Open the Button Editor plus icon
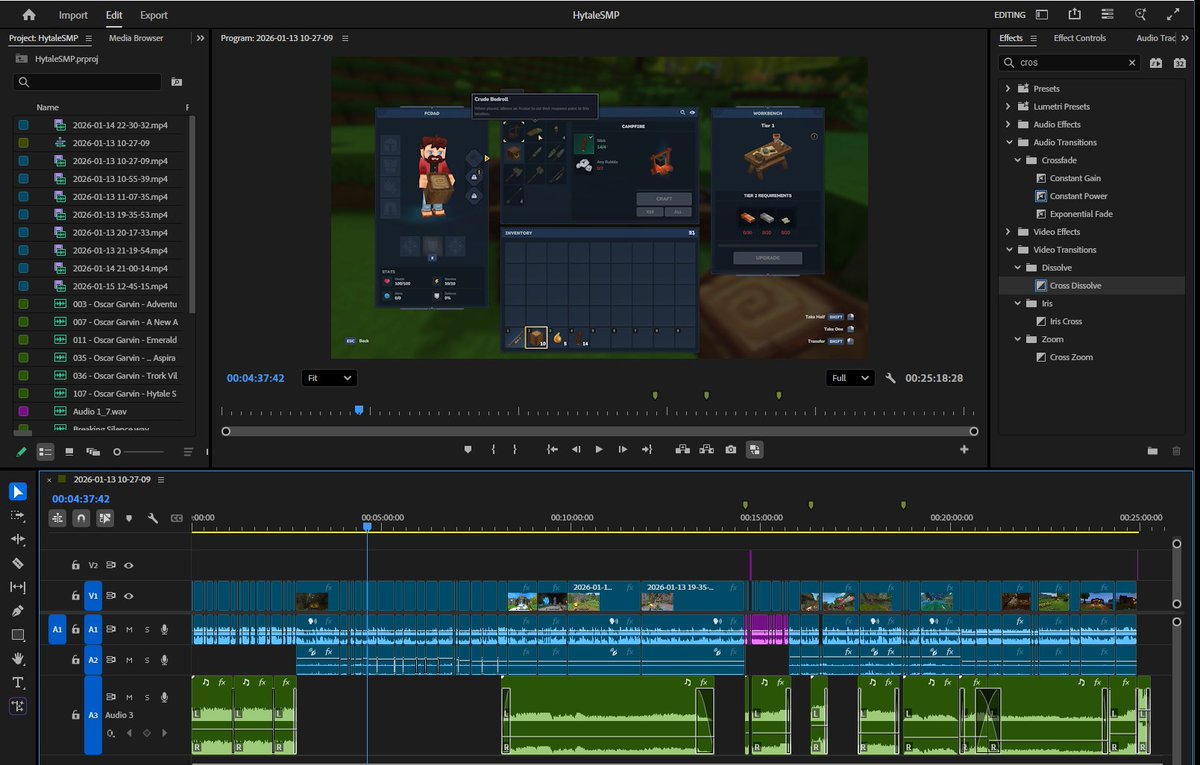This screenshot has width=1200, height=765. click(965, 450)
